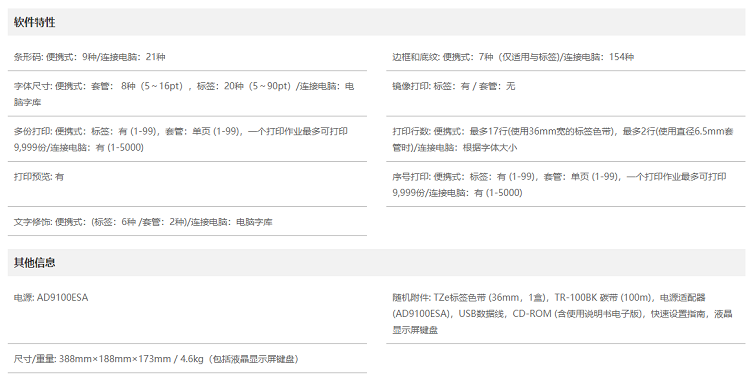Screen dimensions: 750x379
Task: Select the 镜像打印 specification row
Action: (x=566, y=94)
